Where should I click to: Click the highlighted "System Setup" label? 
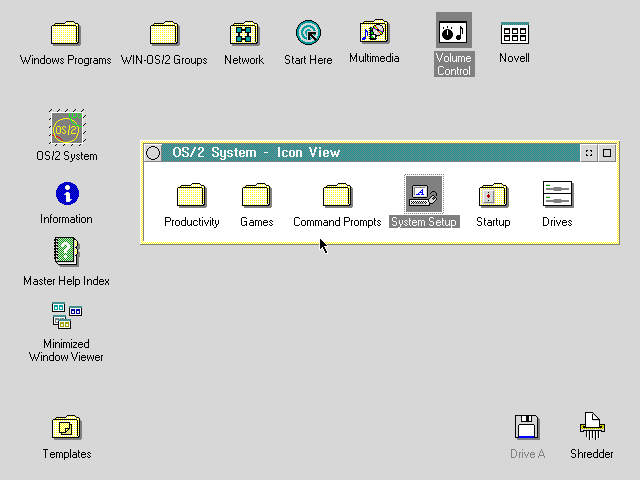pos(424,222)
